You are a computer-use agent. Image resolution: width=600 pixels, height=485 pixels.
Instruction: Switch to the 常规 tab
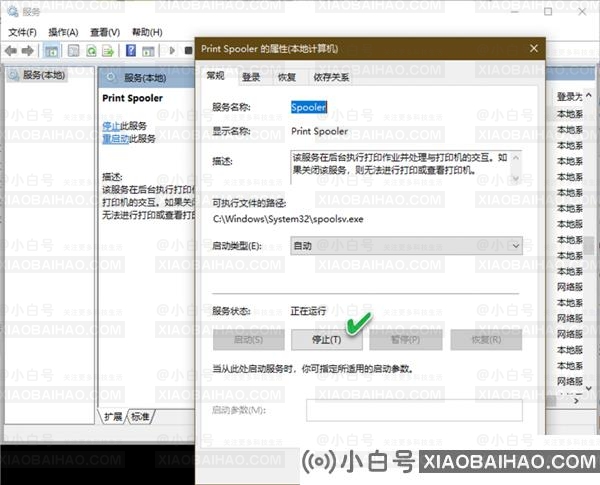(215, 76)
